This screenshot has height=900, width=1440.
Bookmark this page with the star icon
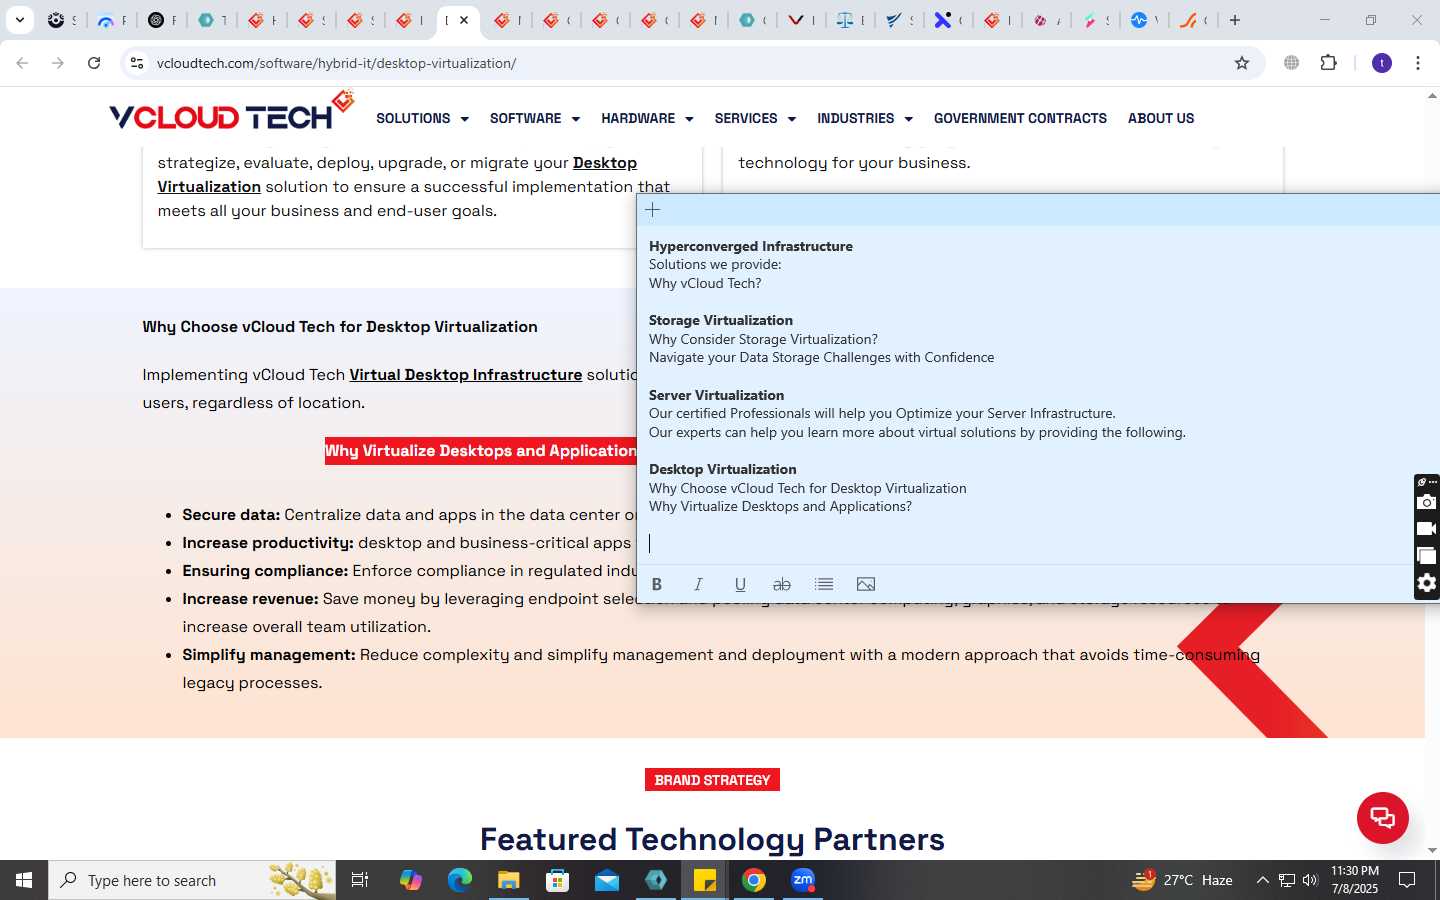[x=1242, y=63]
